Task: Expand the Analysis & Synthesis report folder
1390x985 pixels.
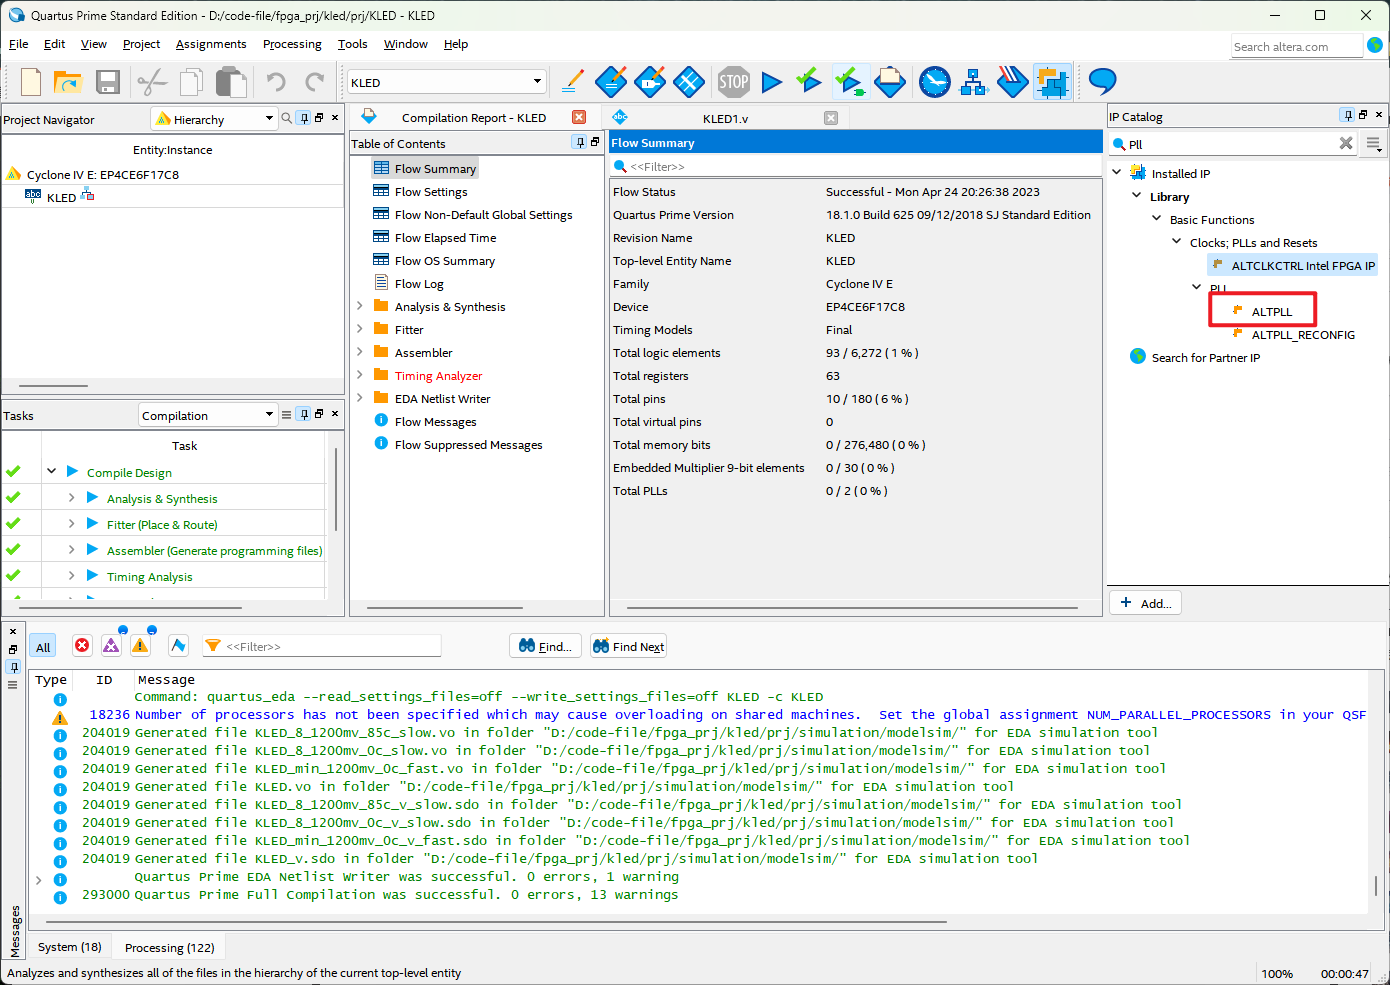Action: pos(360,306)
